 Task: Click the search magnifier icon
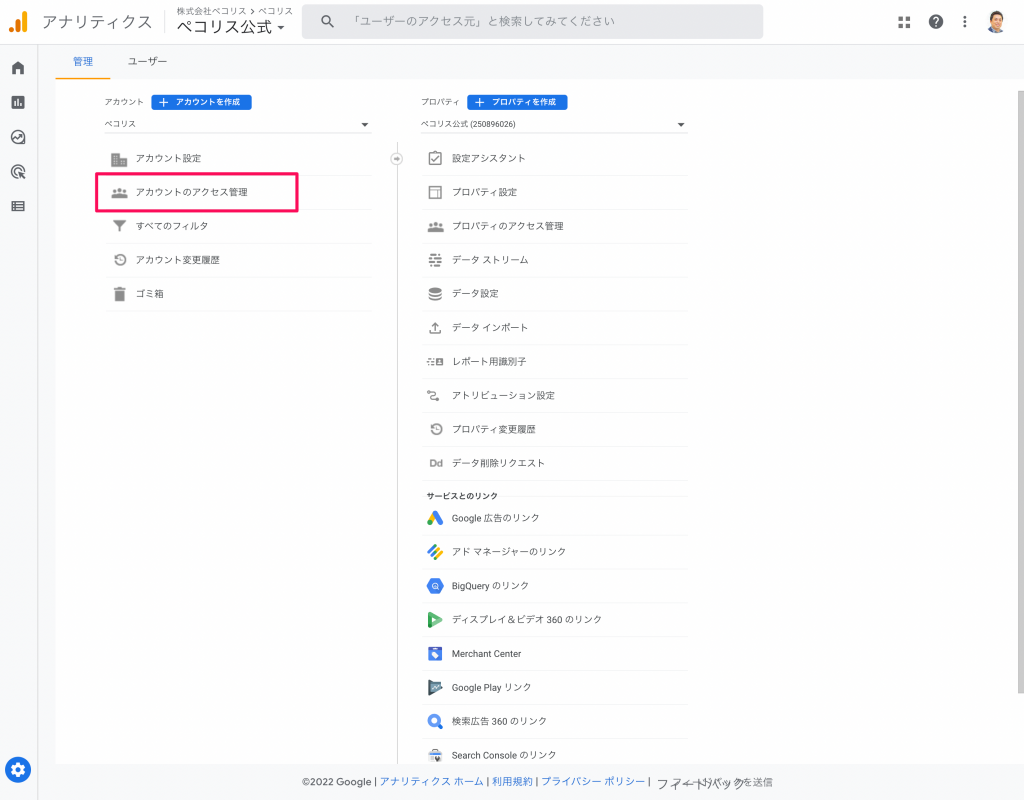(327, 22)
